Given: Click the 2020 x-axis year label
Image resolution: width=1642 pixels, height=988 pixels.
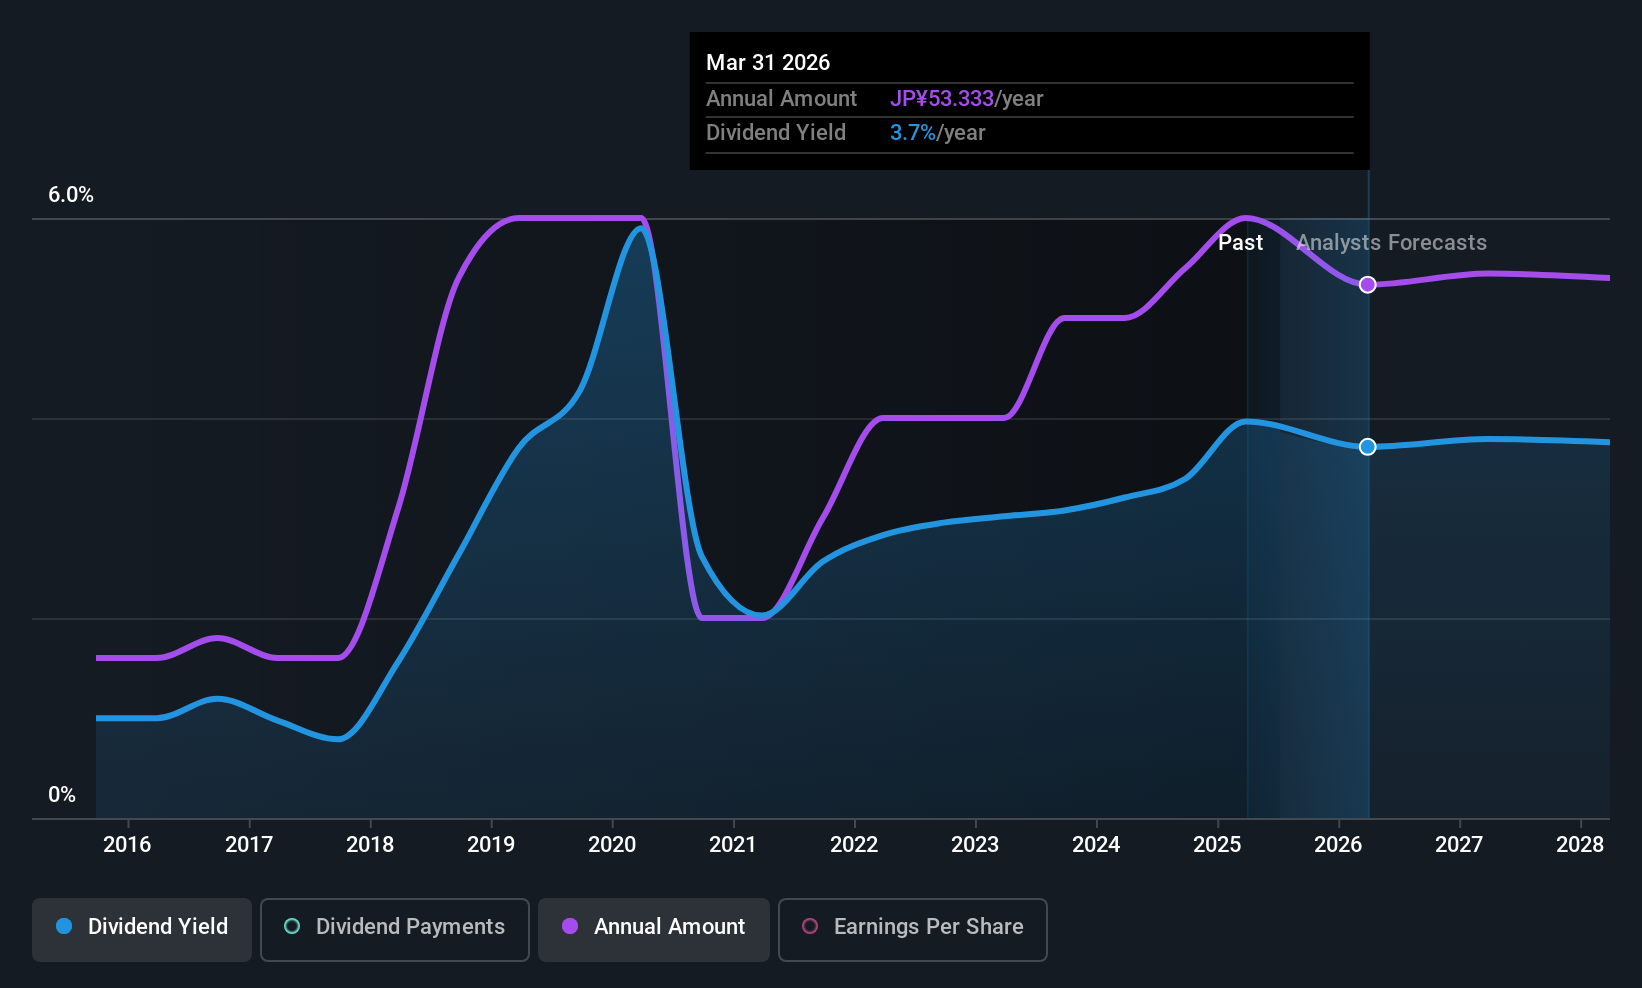Looking at the screenshot, I should 612,845.
